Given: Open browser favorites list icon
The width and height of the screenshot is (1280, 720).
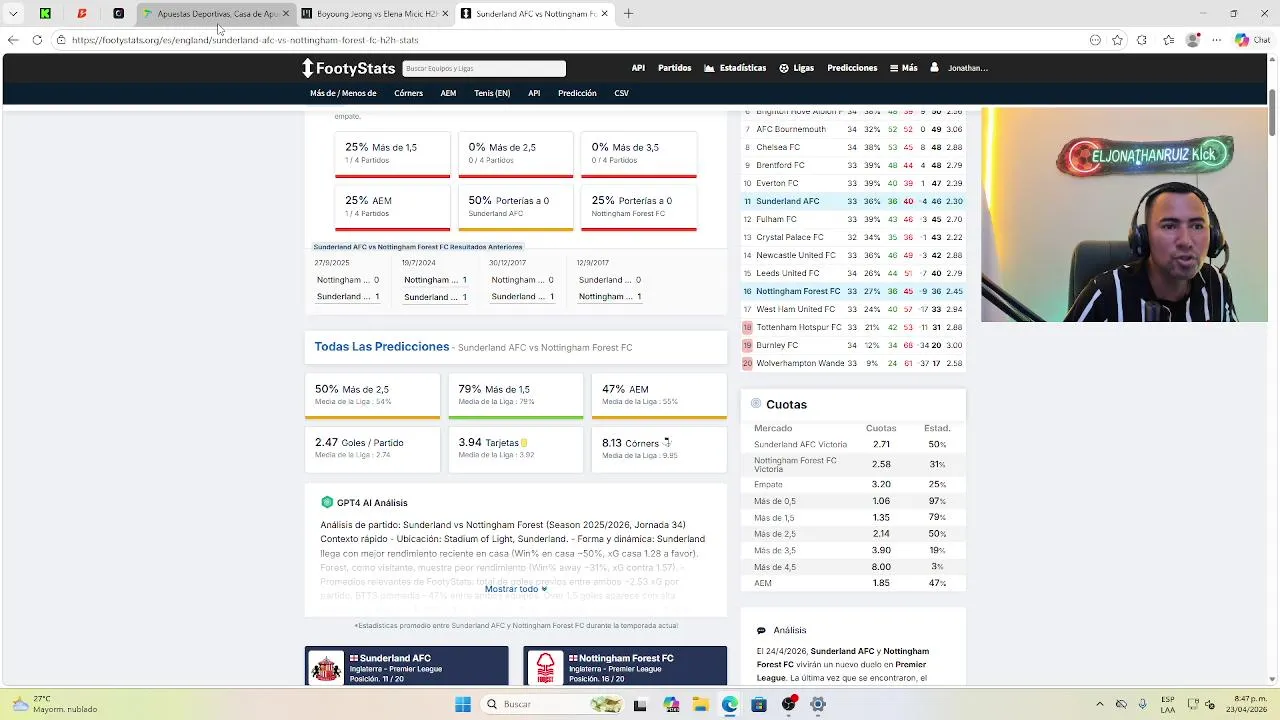Looking at the screenshot, I should coord(1168,40).
